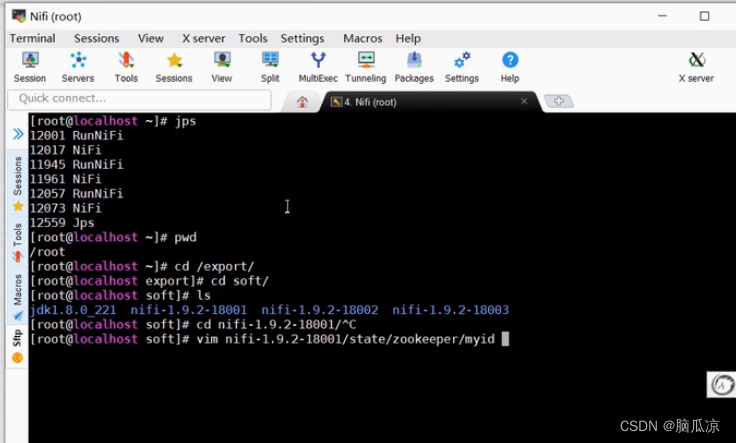Click the 12559 Jps process line
The width and height of the screenshot is (736, 443).
[62, 222]
